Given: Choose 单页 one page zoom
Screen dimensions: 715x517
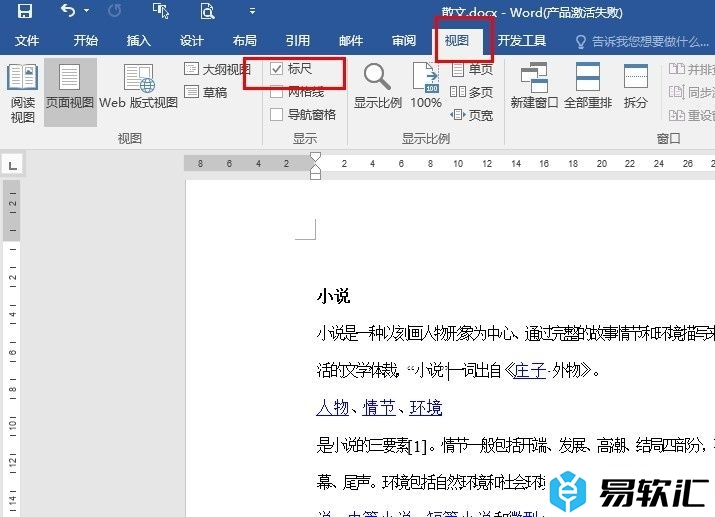Looking at the screenshot, I should 472,69.
